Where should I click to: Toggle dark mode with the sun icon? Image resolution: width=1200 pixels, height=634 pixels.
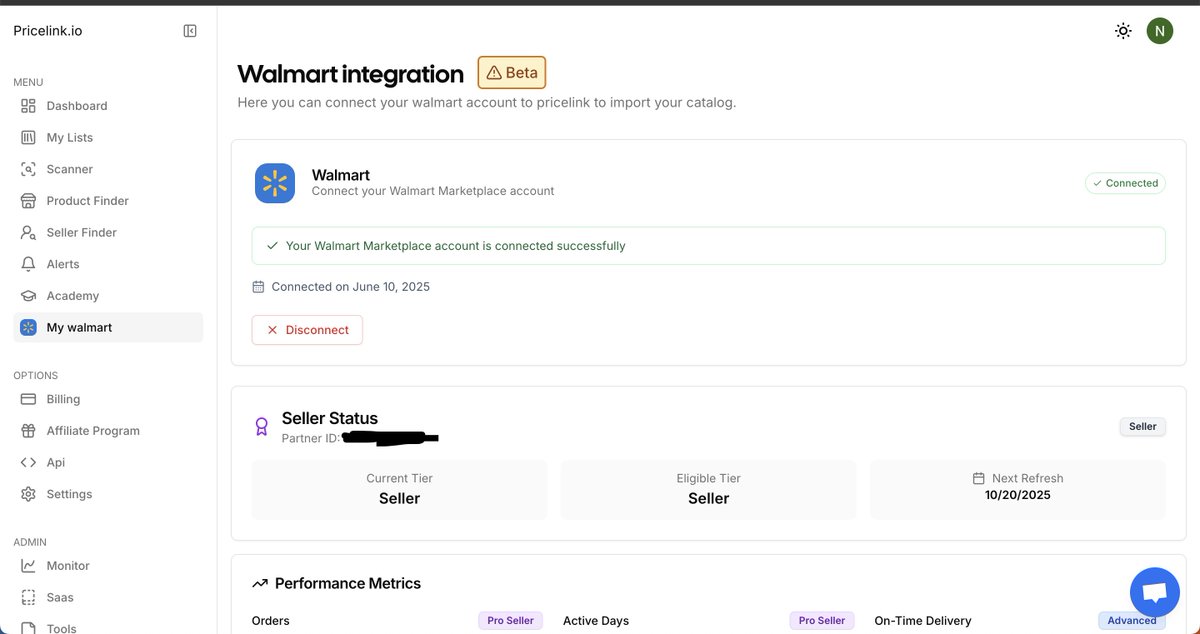point(1122,30)
